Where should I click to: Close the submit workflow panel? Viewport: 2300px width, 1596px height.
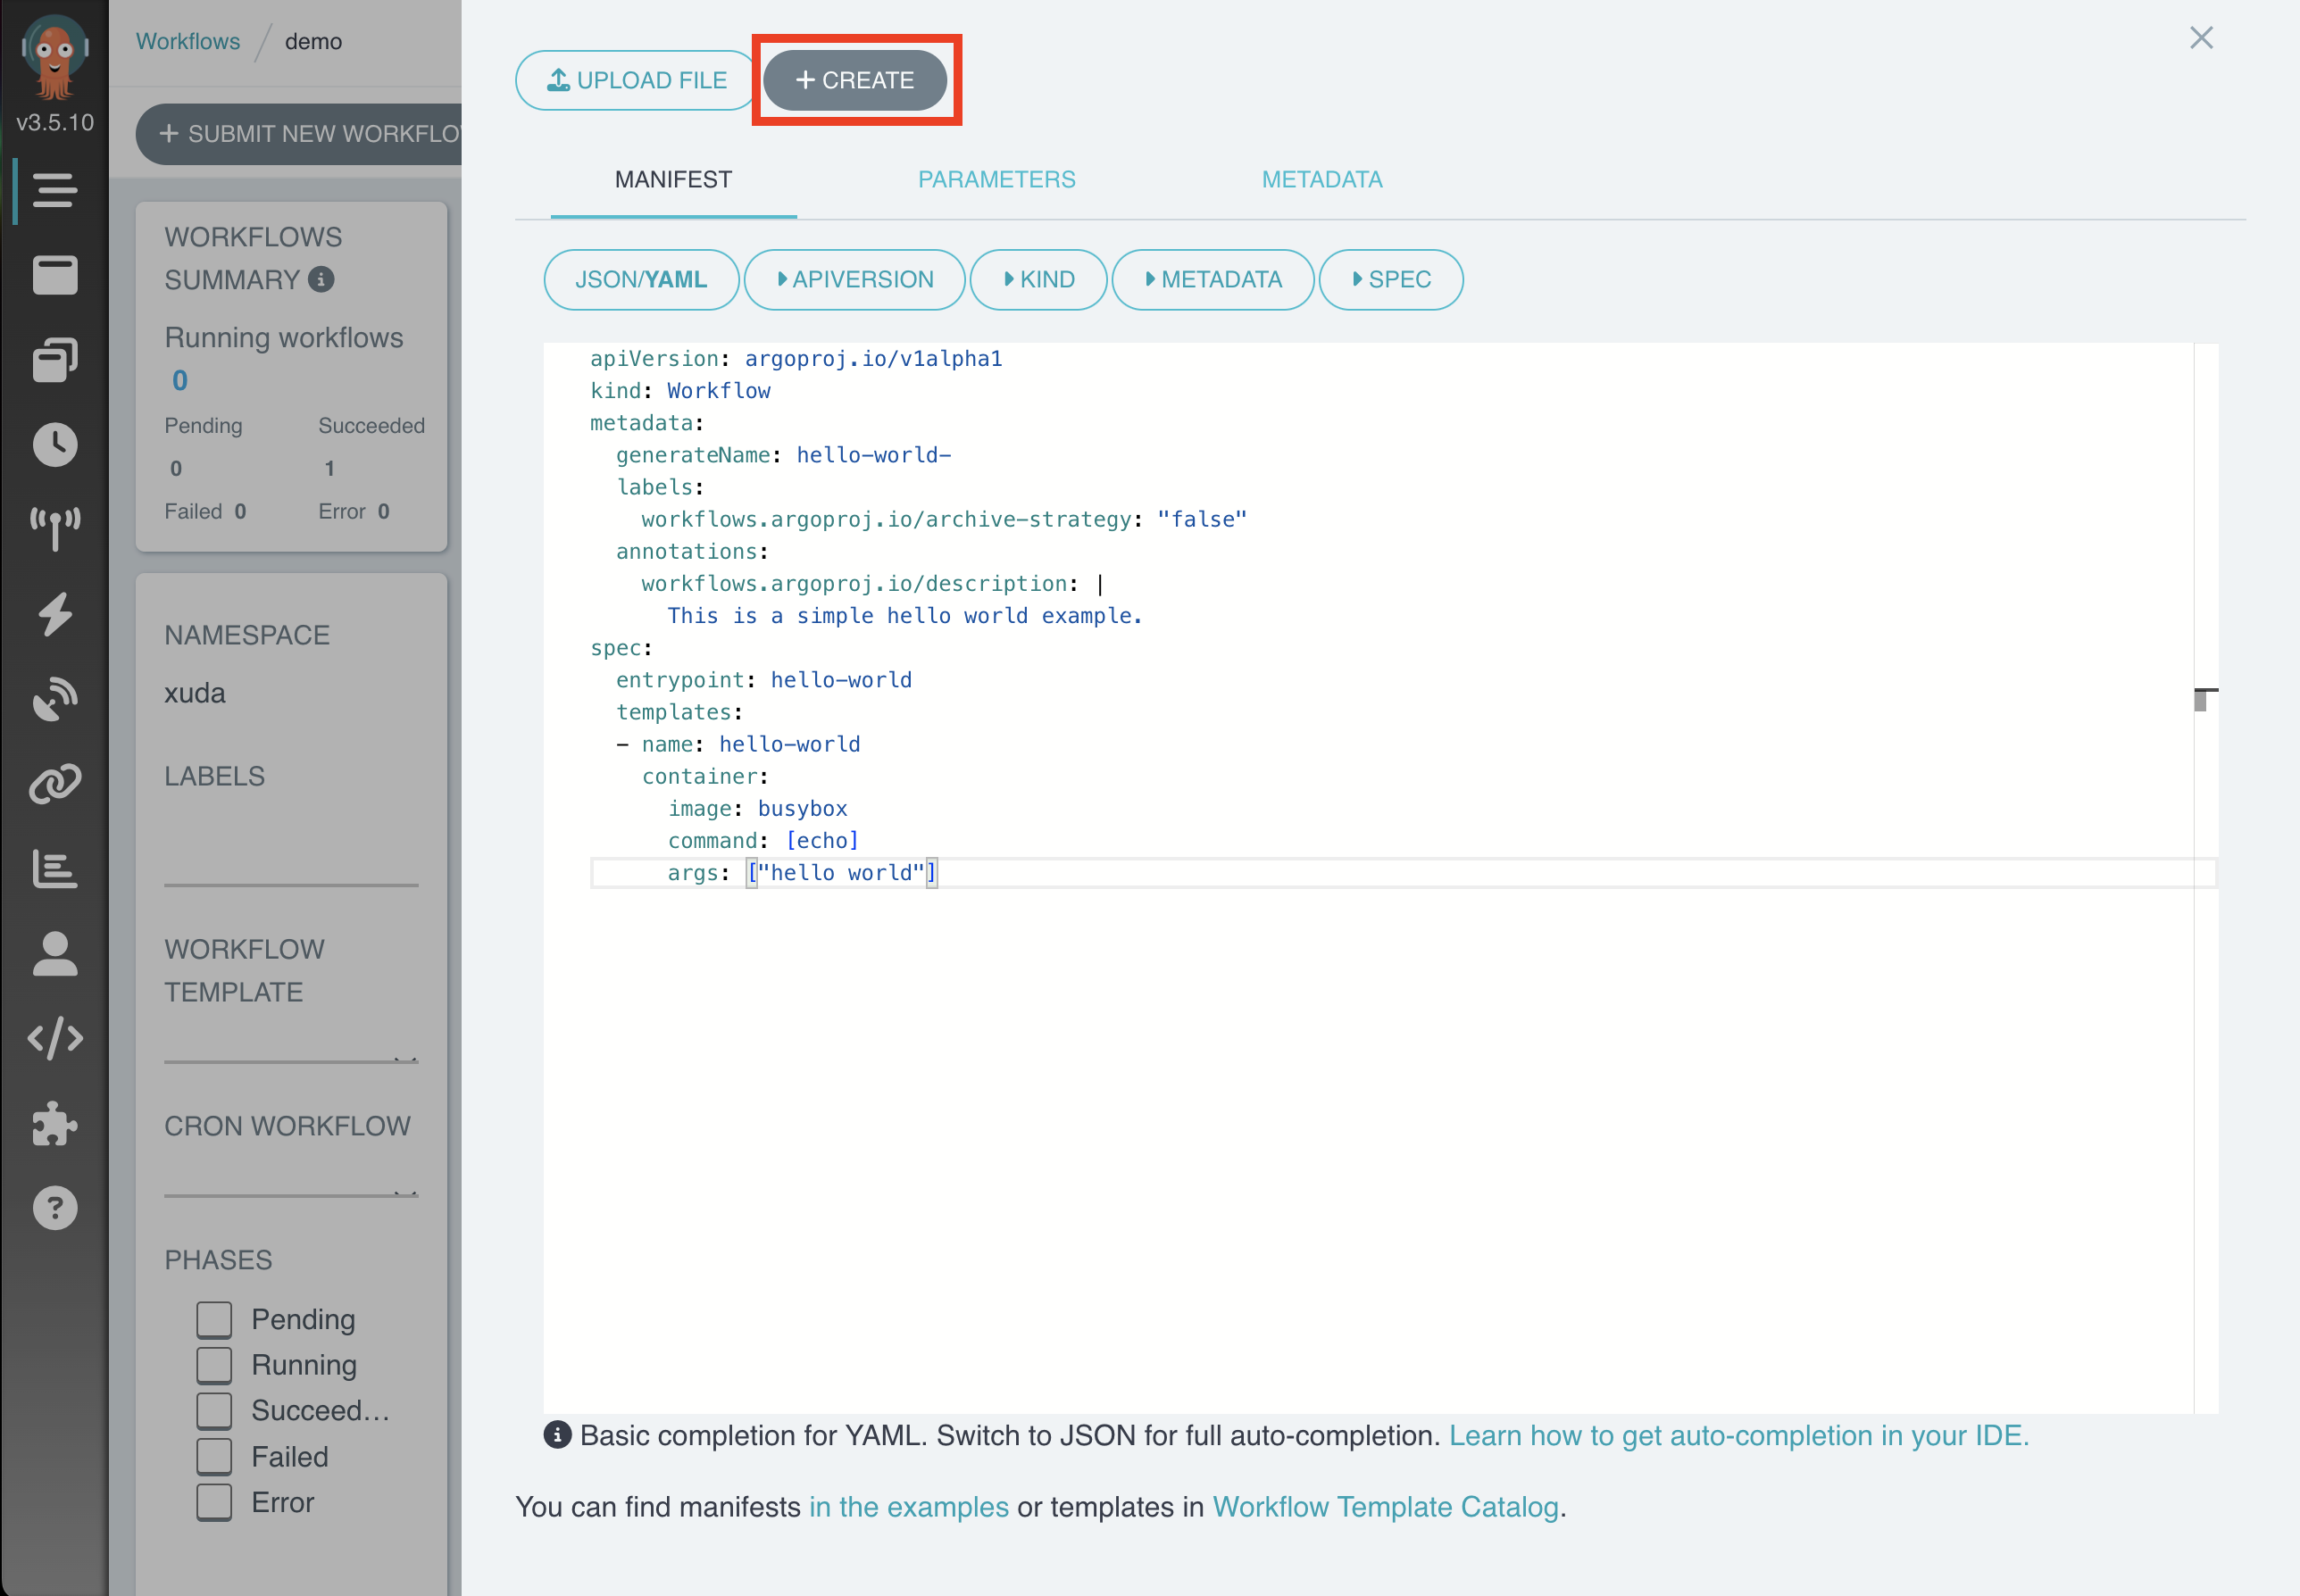tap(2201, 38)
